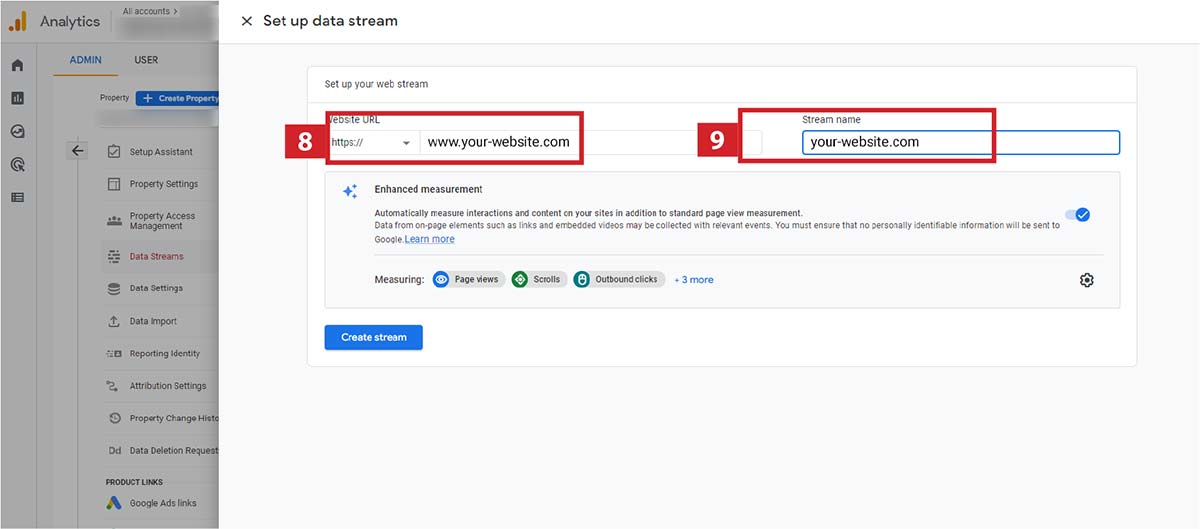
Task: Click the back arrow in property column
Action: (78, 151)
